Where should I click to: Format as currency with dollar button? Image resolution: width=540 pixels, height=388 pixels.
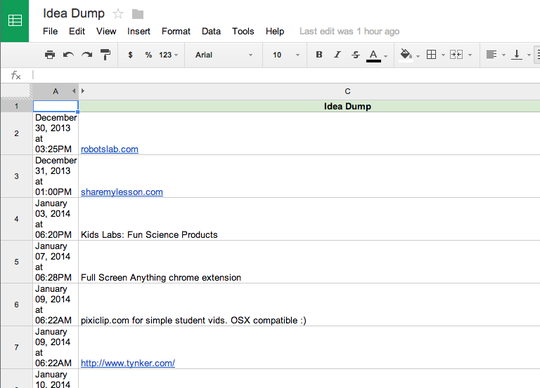pos(130,55)
